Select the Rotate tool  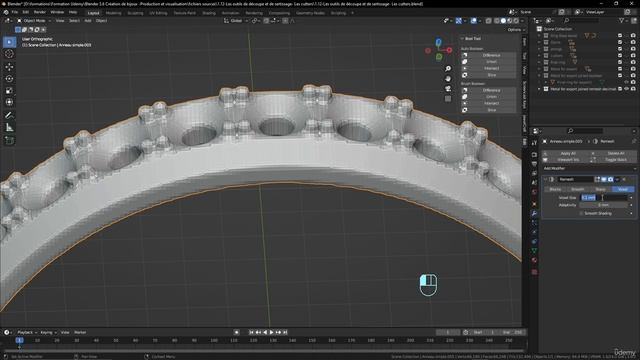9,78
